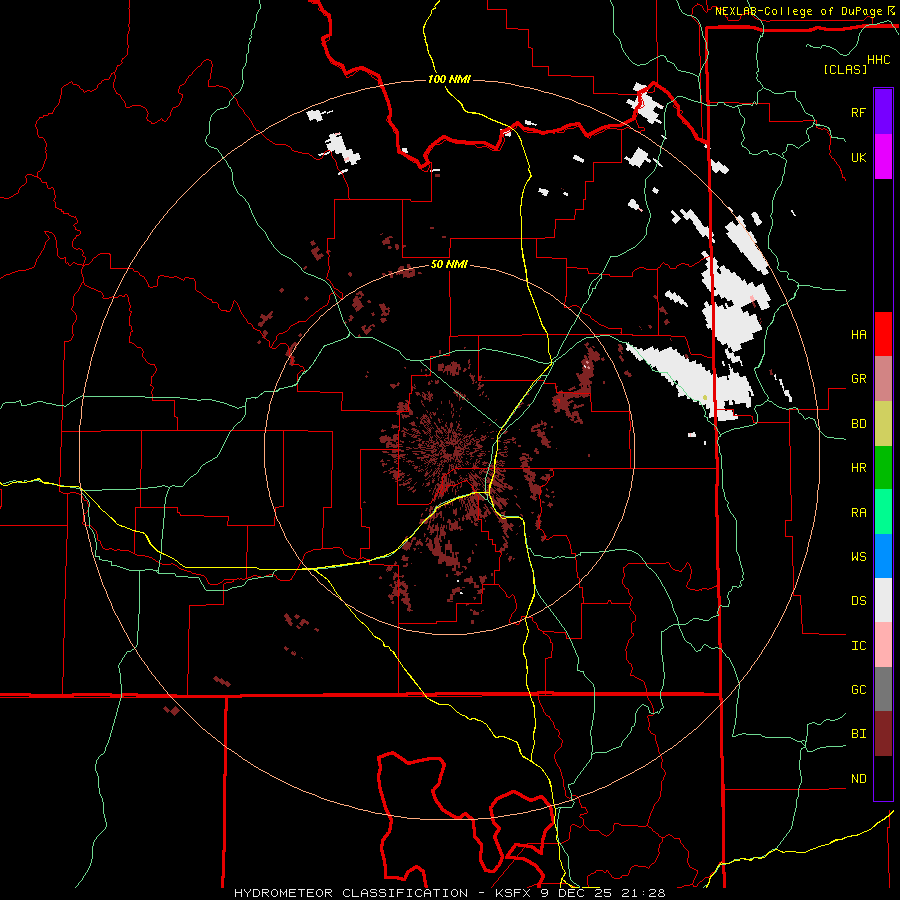Click the ND legend label

[858, 779]
